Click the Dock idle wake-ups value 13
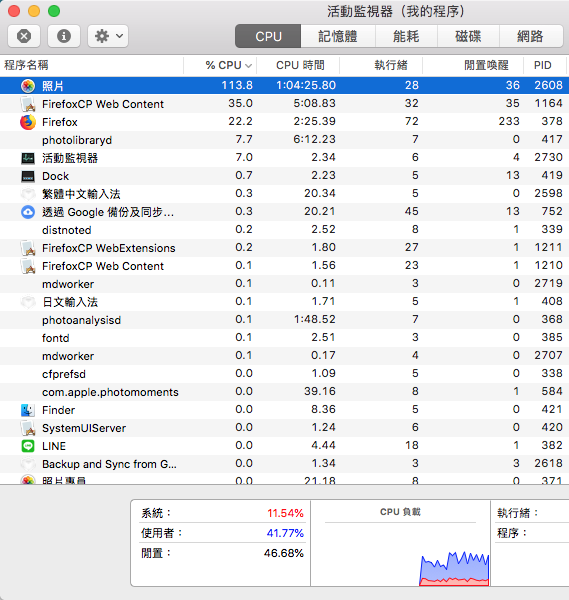Screen dimensions: 569x600 pyautogui.click(x=513, y=175)
